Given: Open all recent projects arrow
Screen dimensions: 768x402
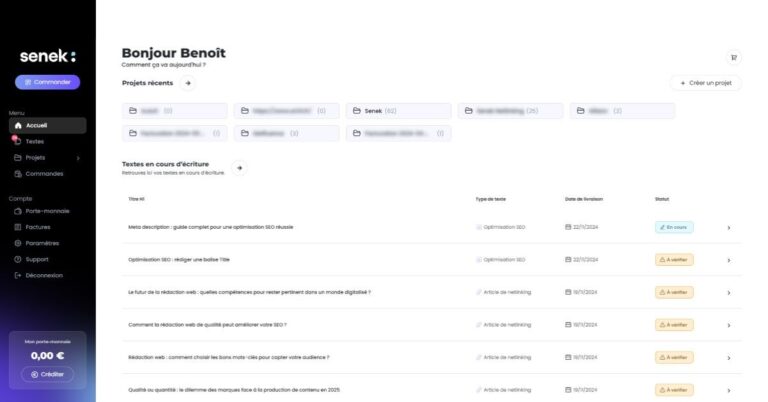Looking at the screenshot, I should 188,83.
